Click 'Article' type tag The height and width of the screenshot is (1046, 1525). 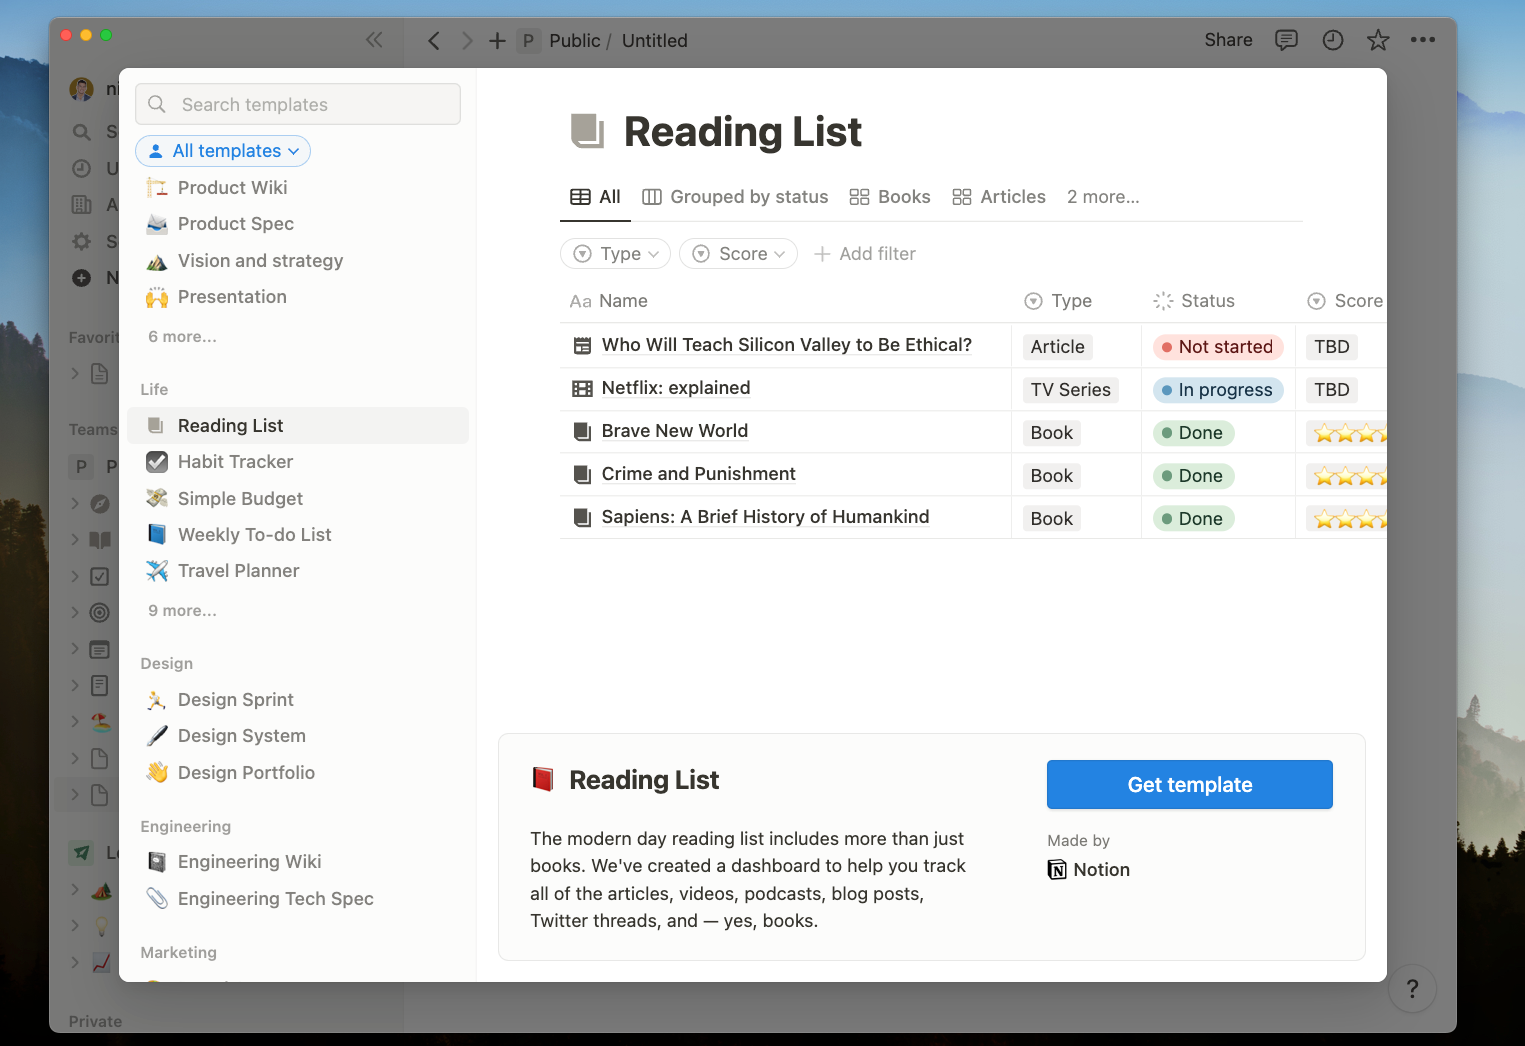(x=1058, y=347)
